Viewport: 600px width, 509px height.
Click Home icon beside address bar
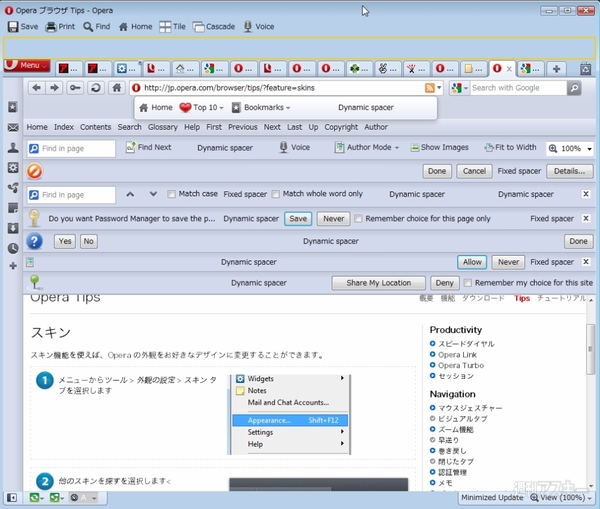click(x=117, y=88)
